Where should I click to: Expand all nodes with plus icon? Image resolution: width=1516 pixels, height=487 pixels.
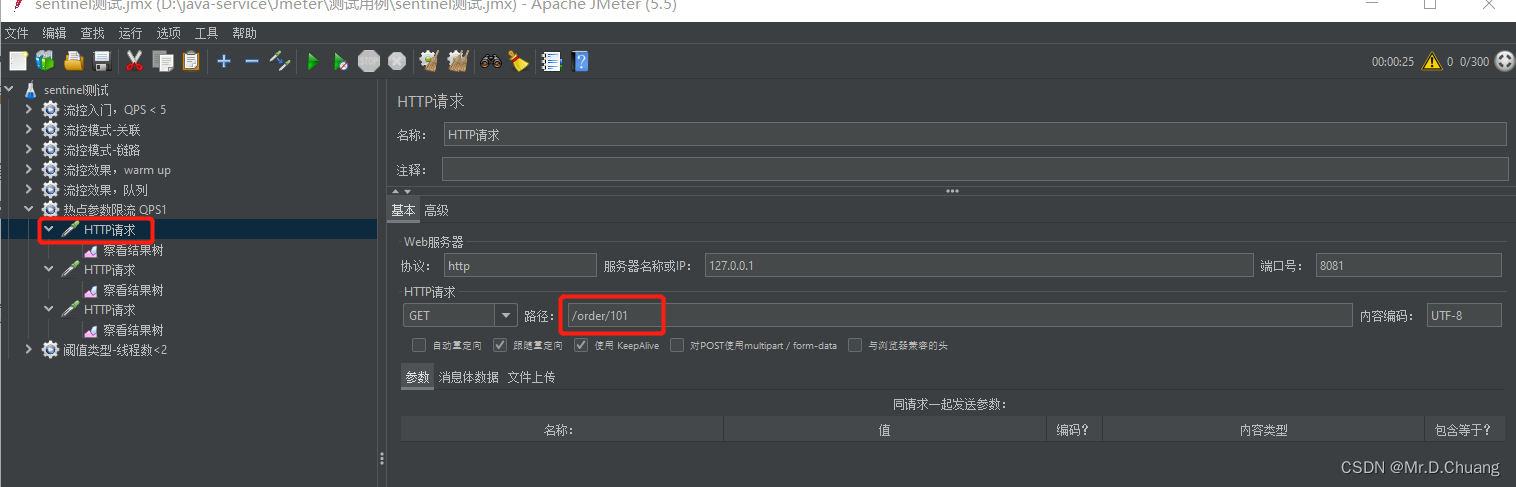[224, 61]
